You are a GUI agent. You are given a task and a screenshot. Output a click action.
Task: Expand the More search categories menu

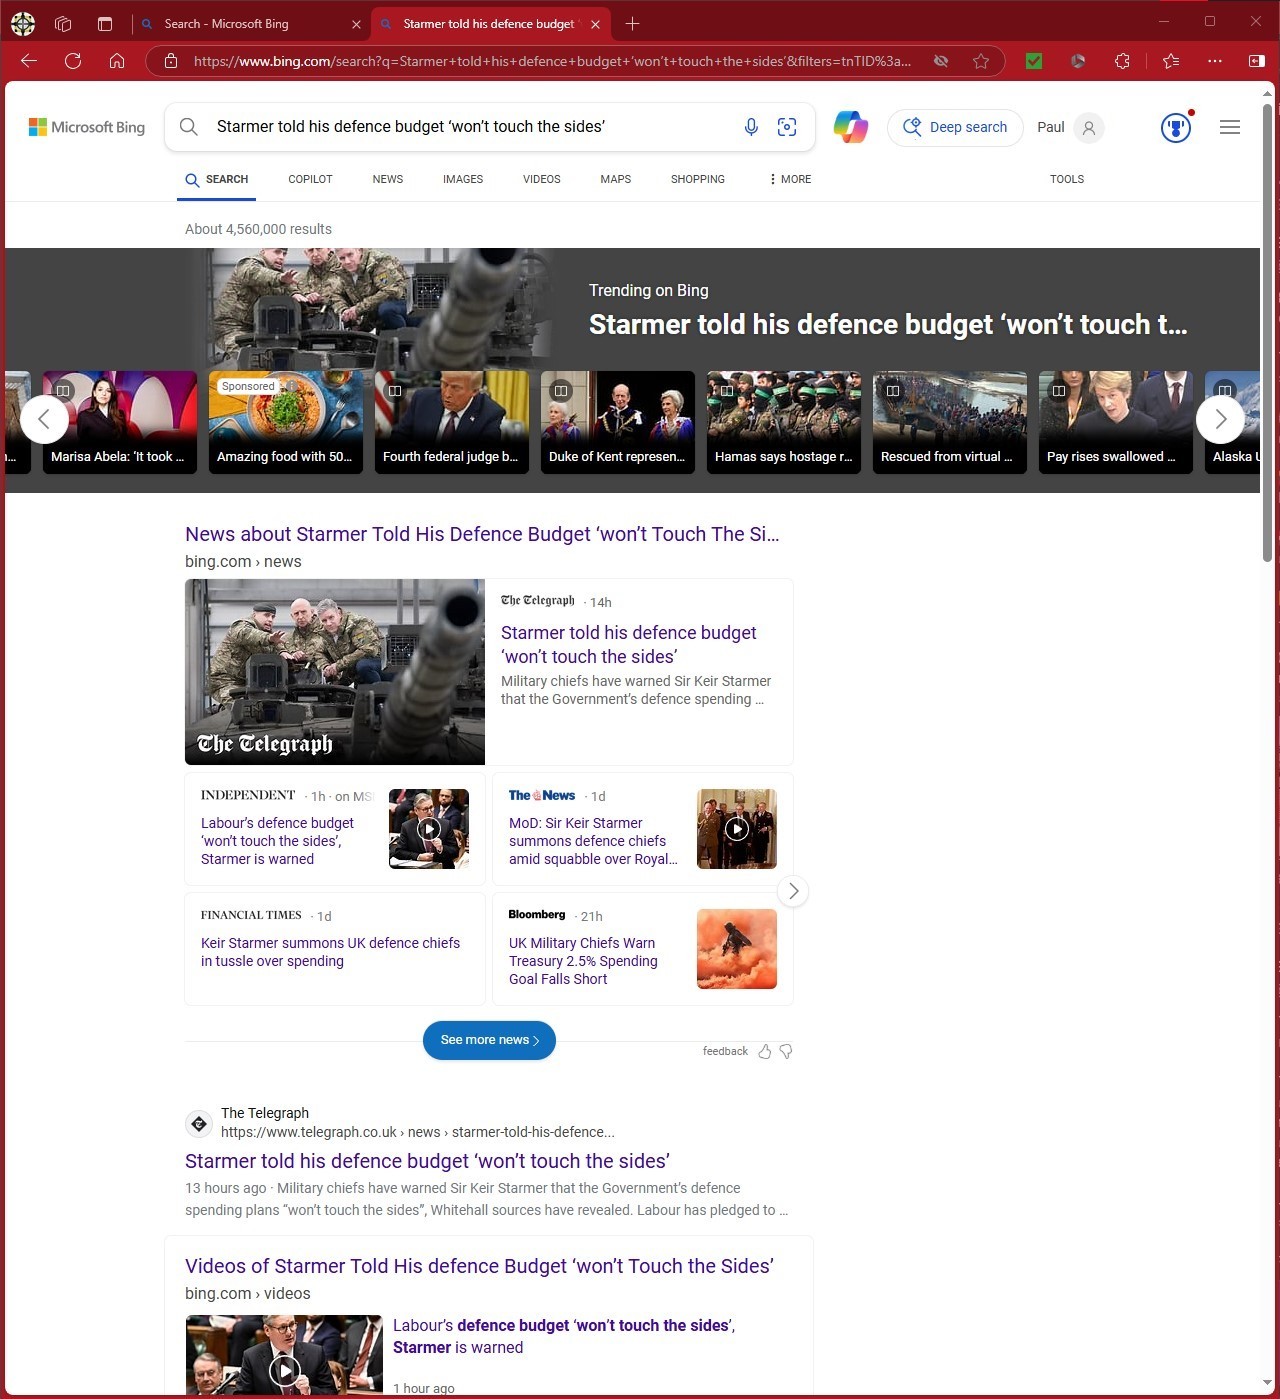(790, 179)
